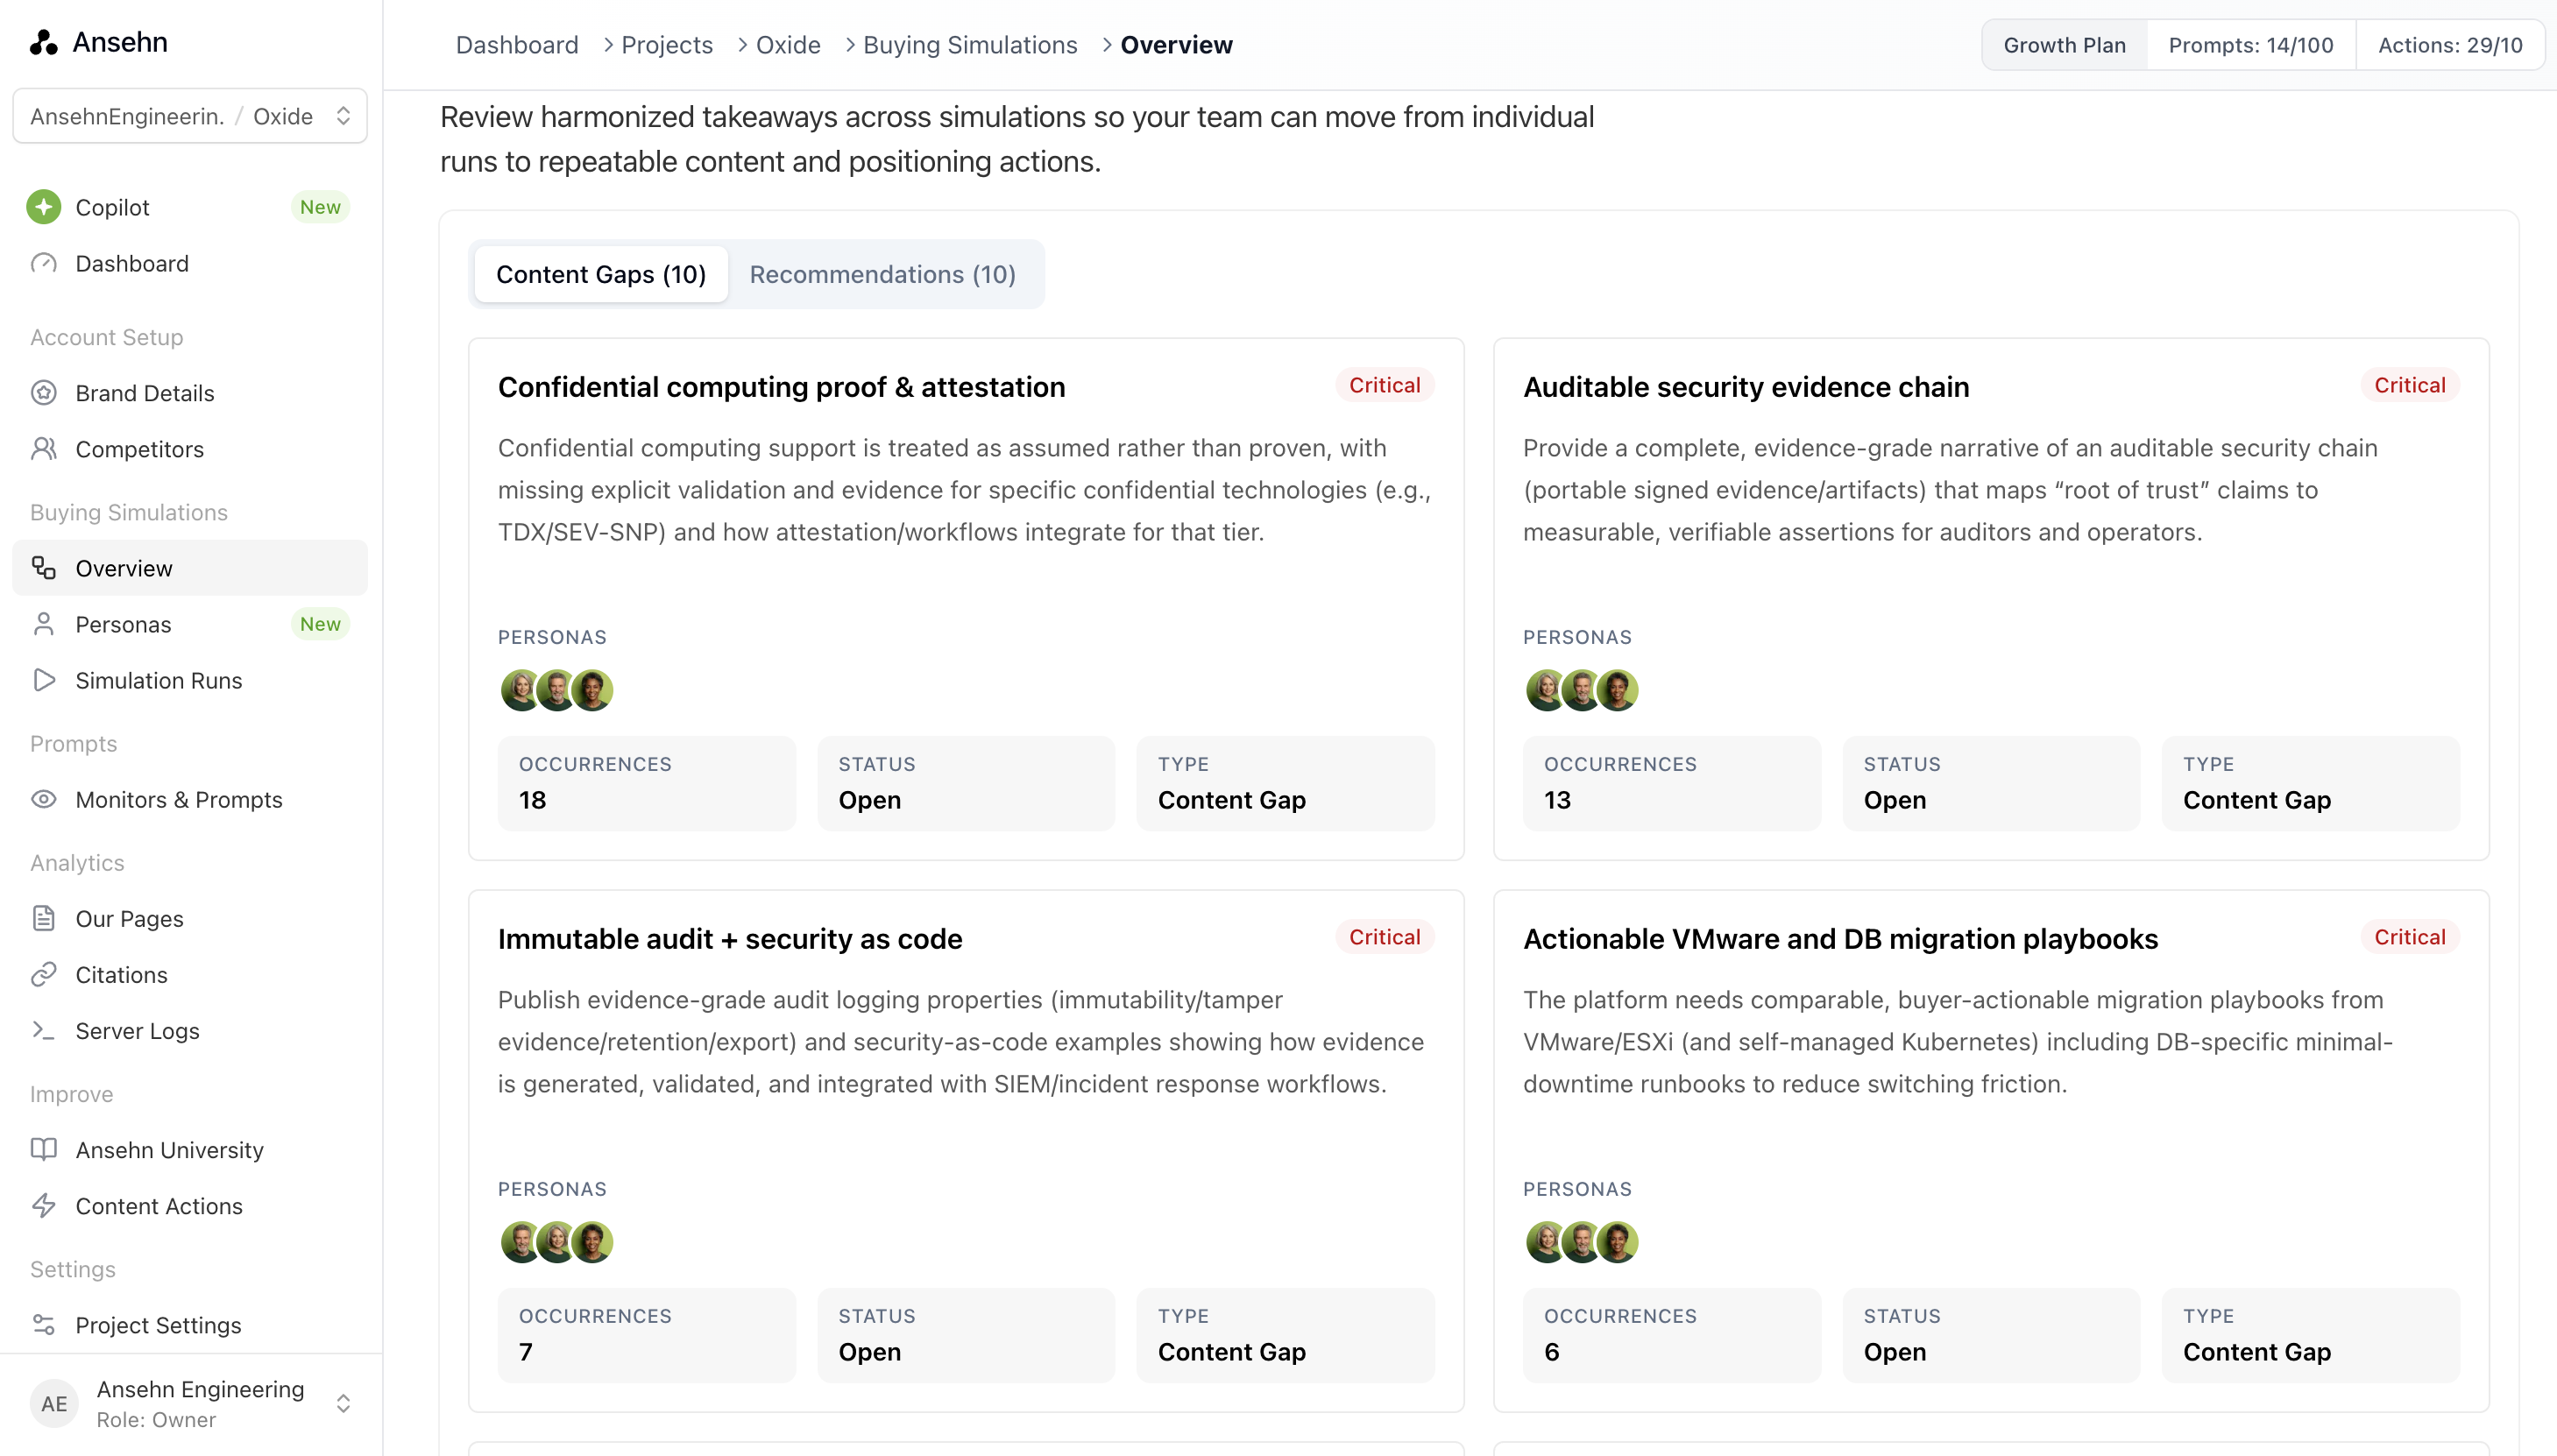Click Critical badge on Immutable audit card

1384,937
